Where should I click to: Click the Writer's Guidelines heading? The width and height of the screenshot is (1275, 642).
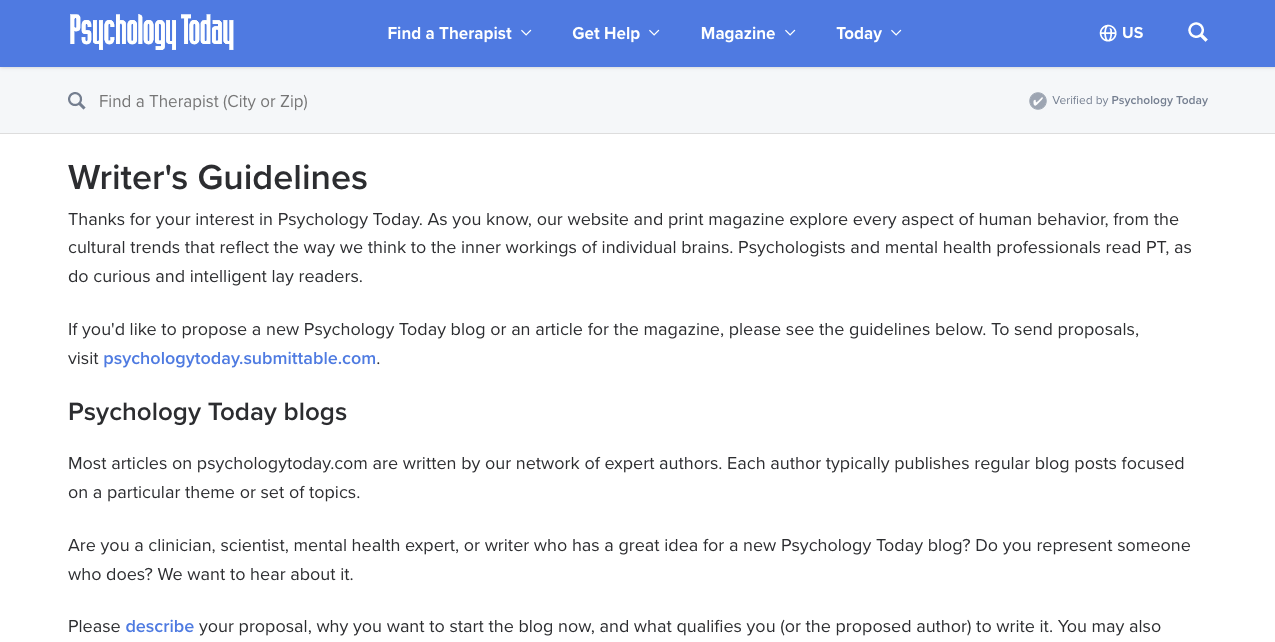[x=218, y=178]
